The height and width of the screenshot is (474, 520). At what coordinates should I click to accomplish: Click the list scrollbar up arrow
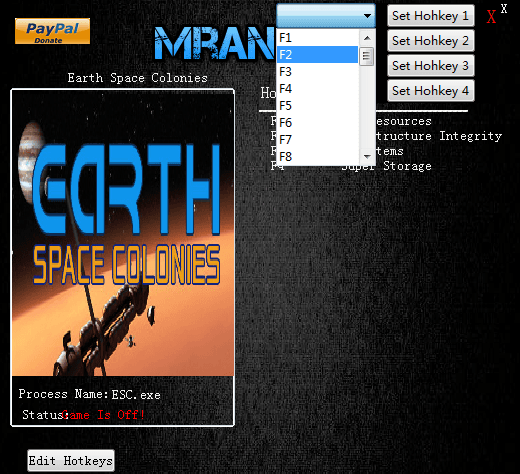pyautogui.click(x=367, y=38)
